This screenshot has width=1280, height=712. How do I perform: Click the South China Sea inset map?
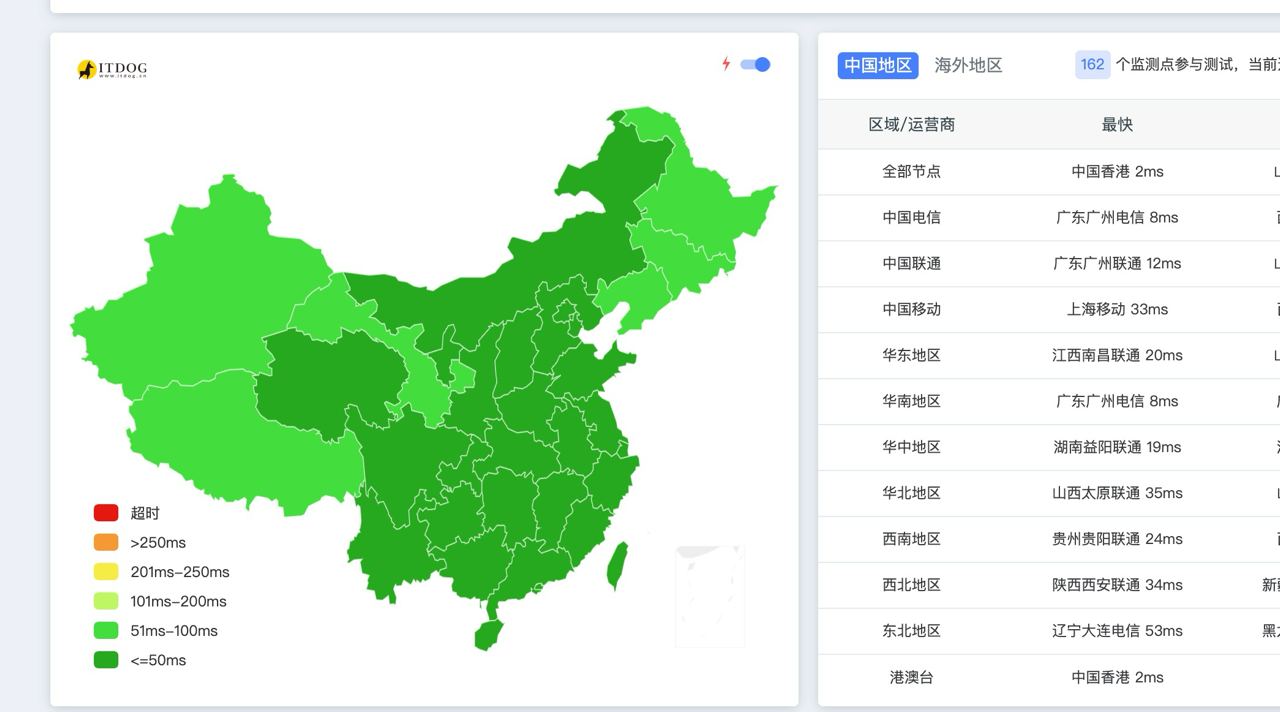tap(710, 595)
